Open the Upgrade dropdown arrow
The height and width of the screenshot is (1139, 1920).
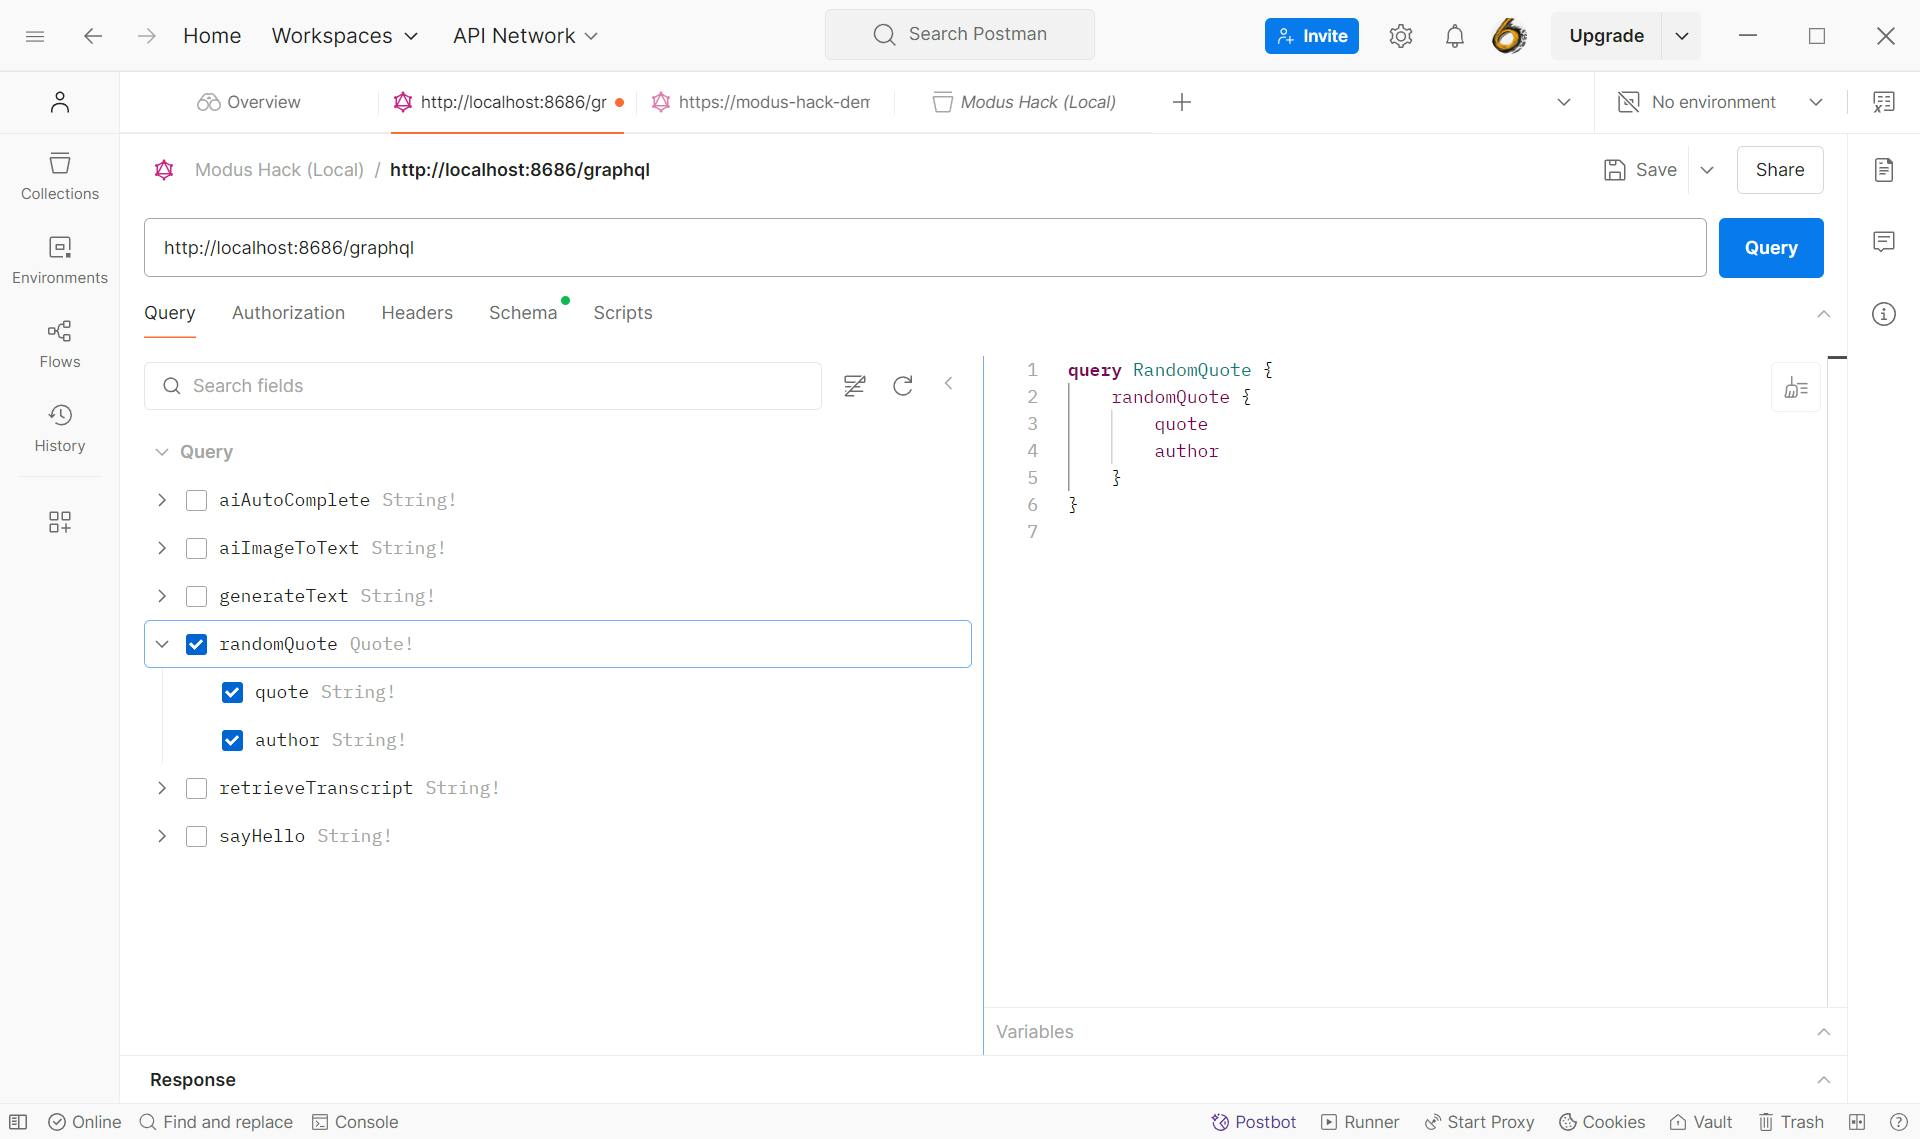1682,36
